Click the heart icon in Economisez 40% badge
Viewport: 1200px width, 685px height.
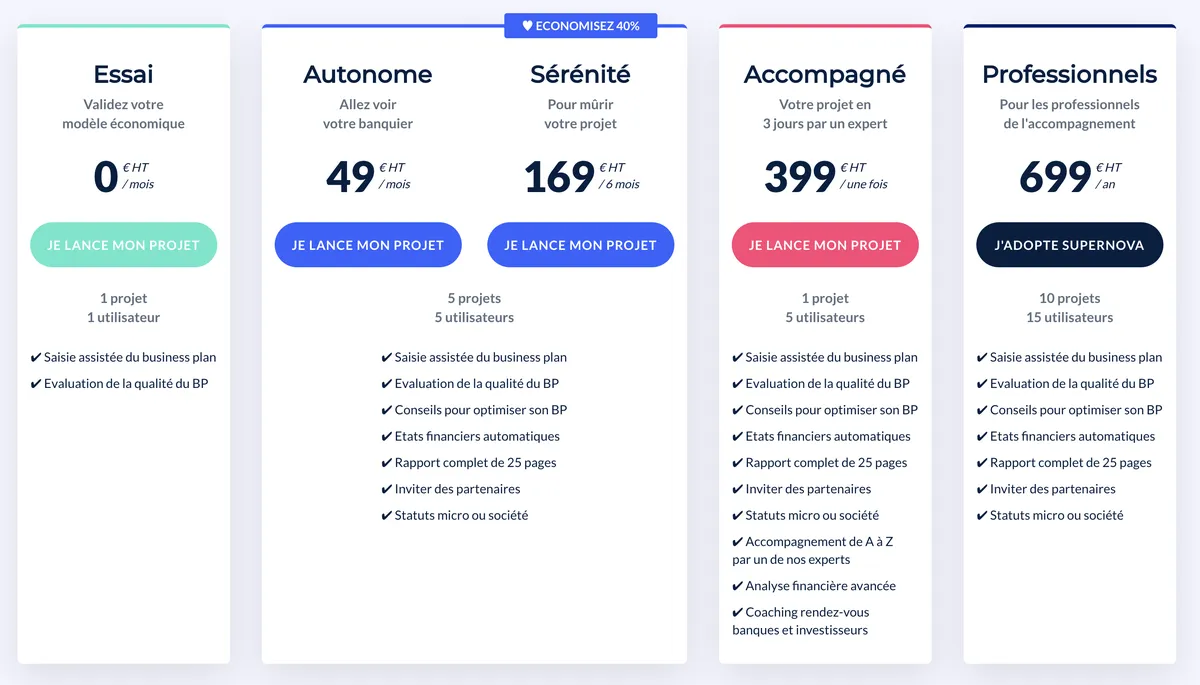(527, 26)
